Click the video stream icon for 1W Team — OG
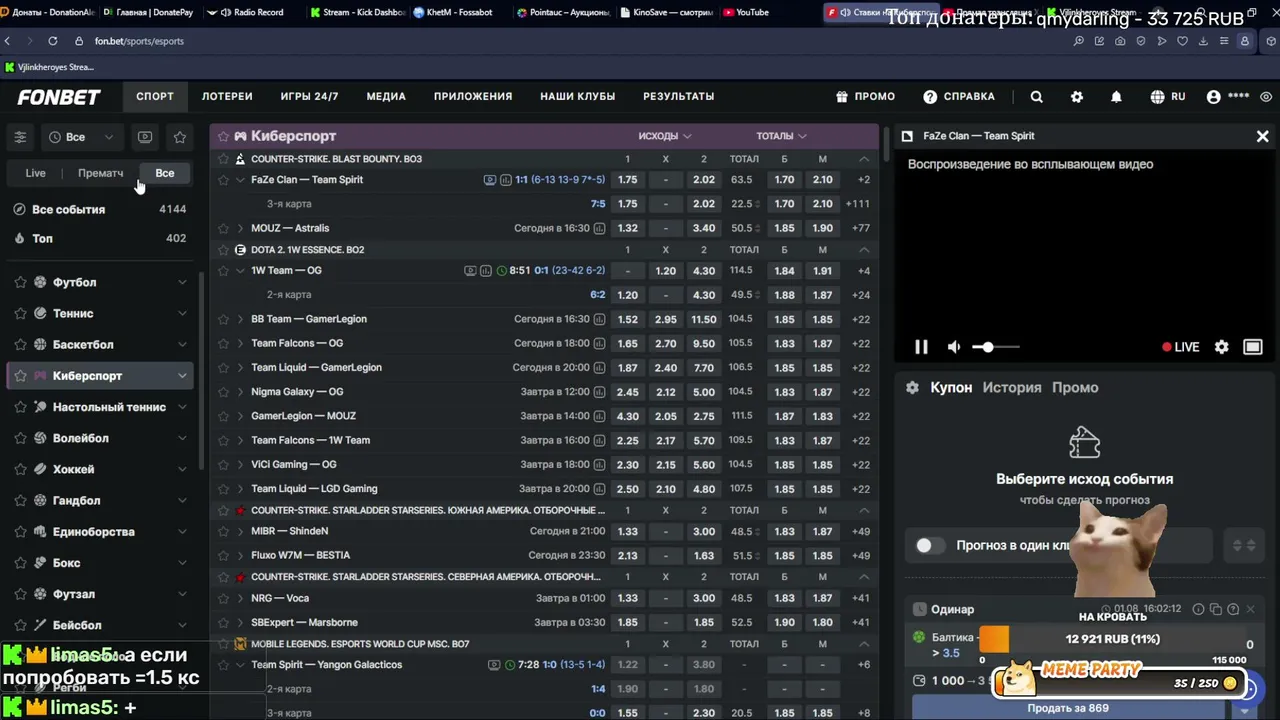The height and width of the screenshot is (720, 1280). pyautogui.click(x=470, y=271)
